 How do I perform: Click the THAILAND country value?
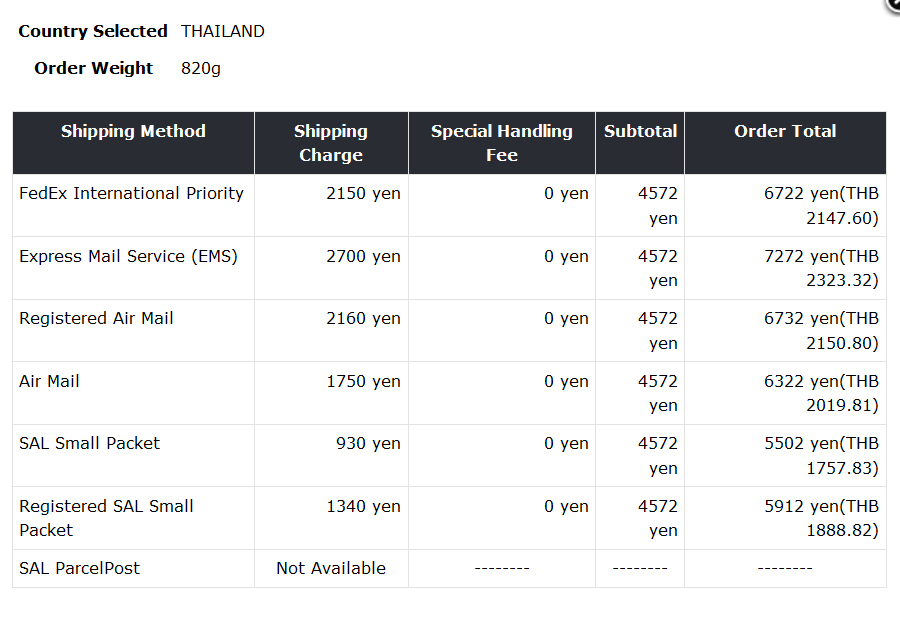(223, 32)
